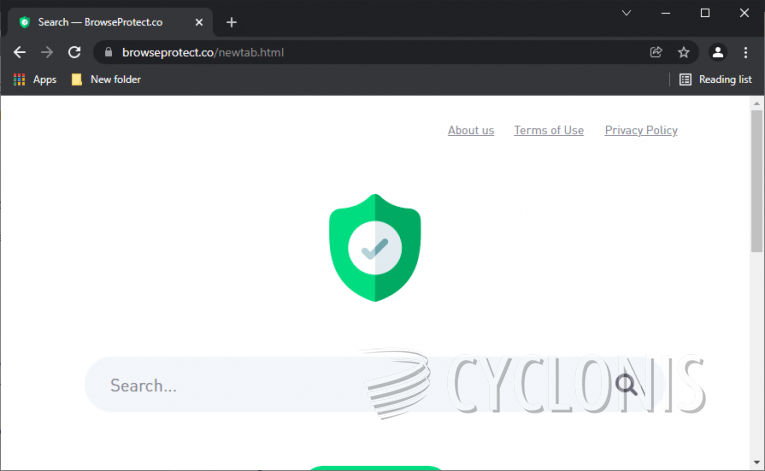Open the user profile icon
Image resolution: width=765 pixels, height=471 pixels.
(x=717, y=52)
